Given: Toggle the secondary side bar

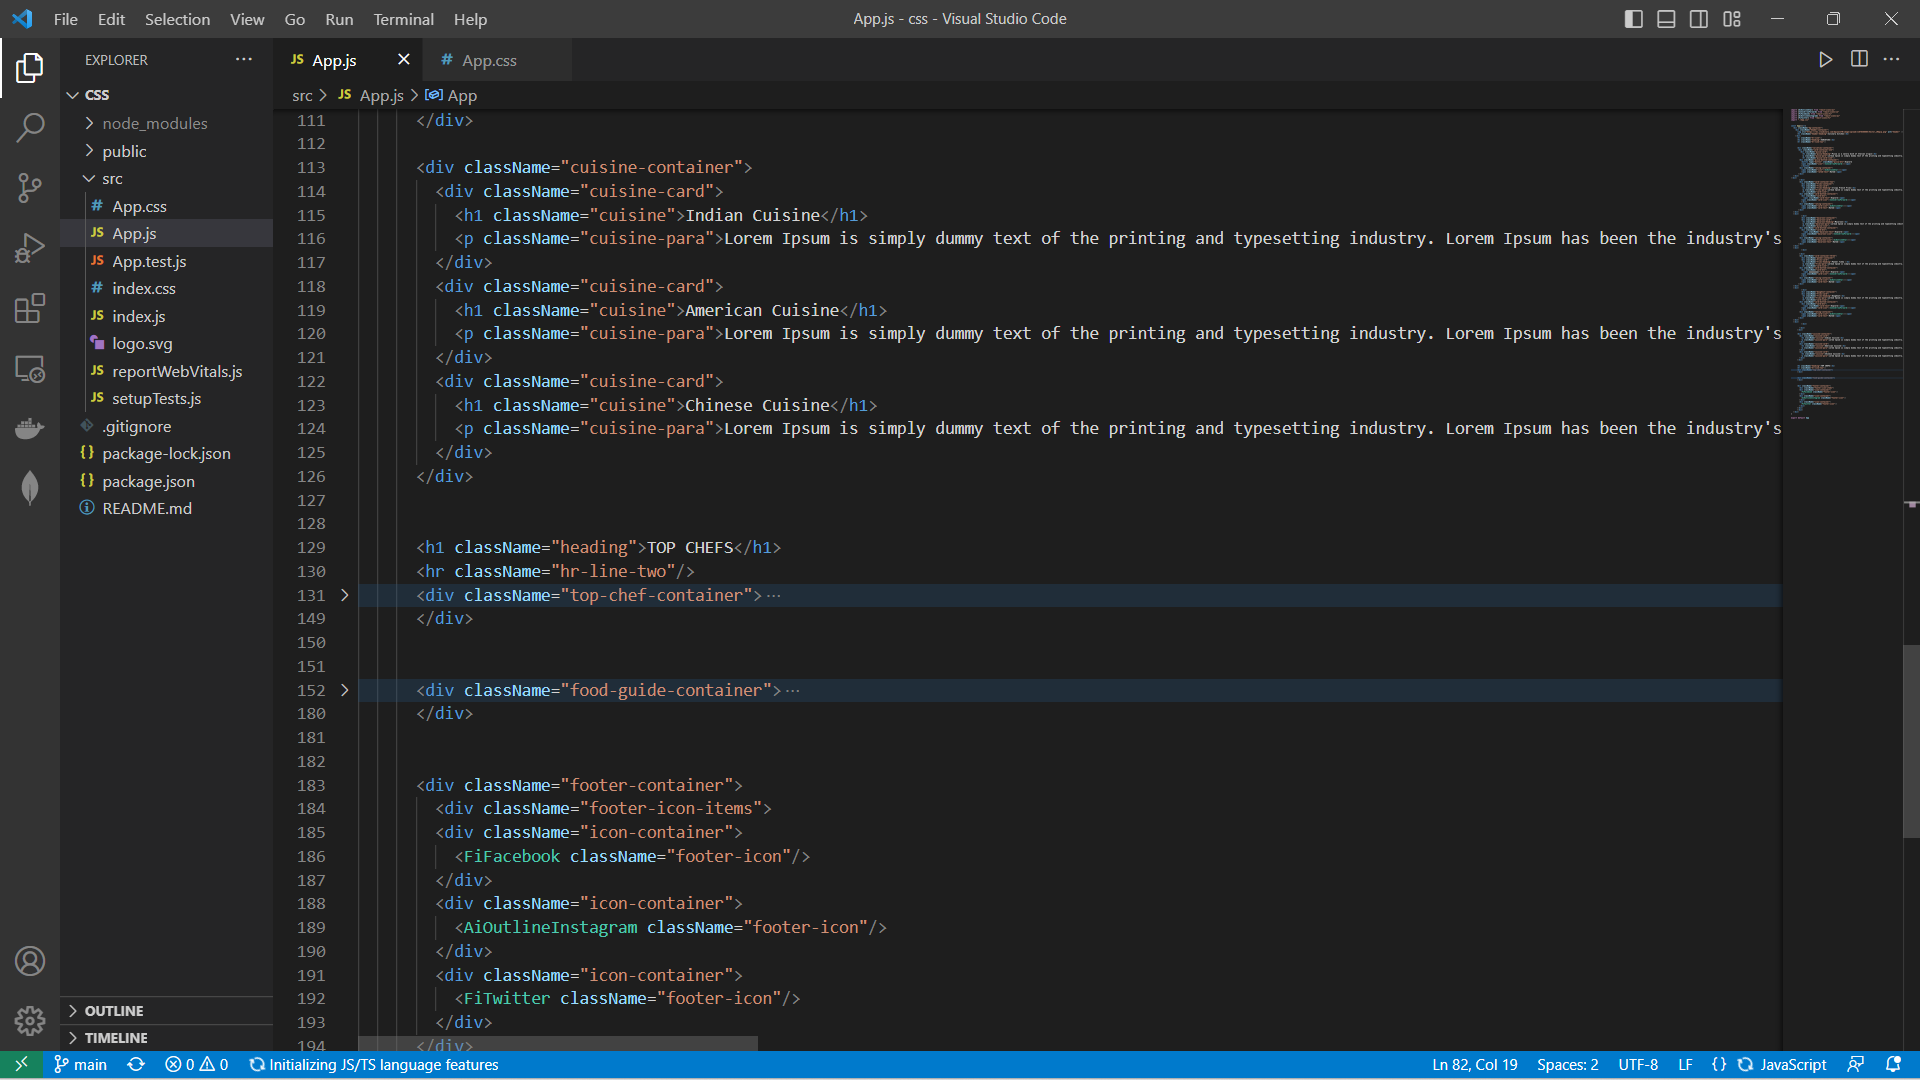Looking at the screenshot, I should [x=1698, y=18].
